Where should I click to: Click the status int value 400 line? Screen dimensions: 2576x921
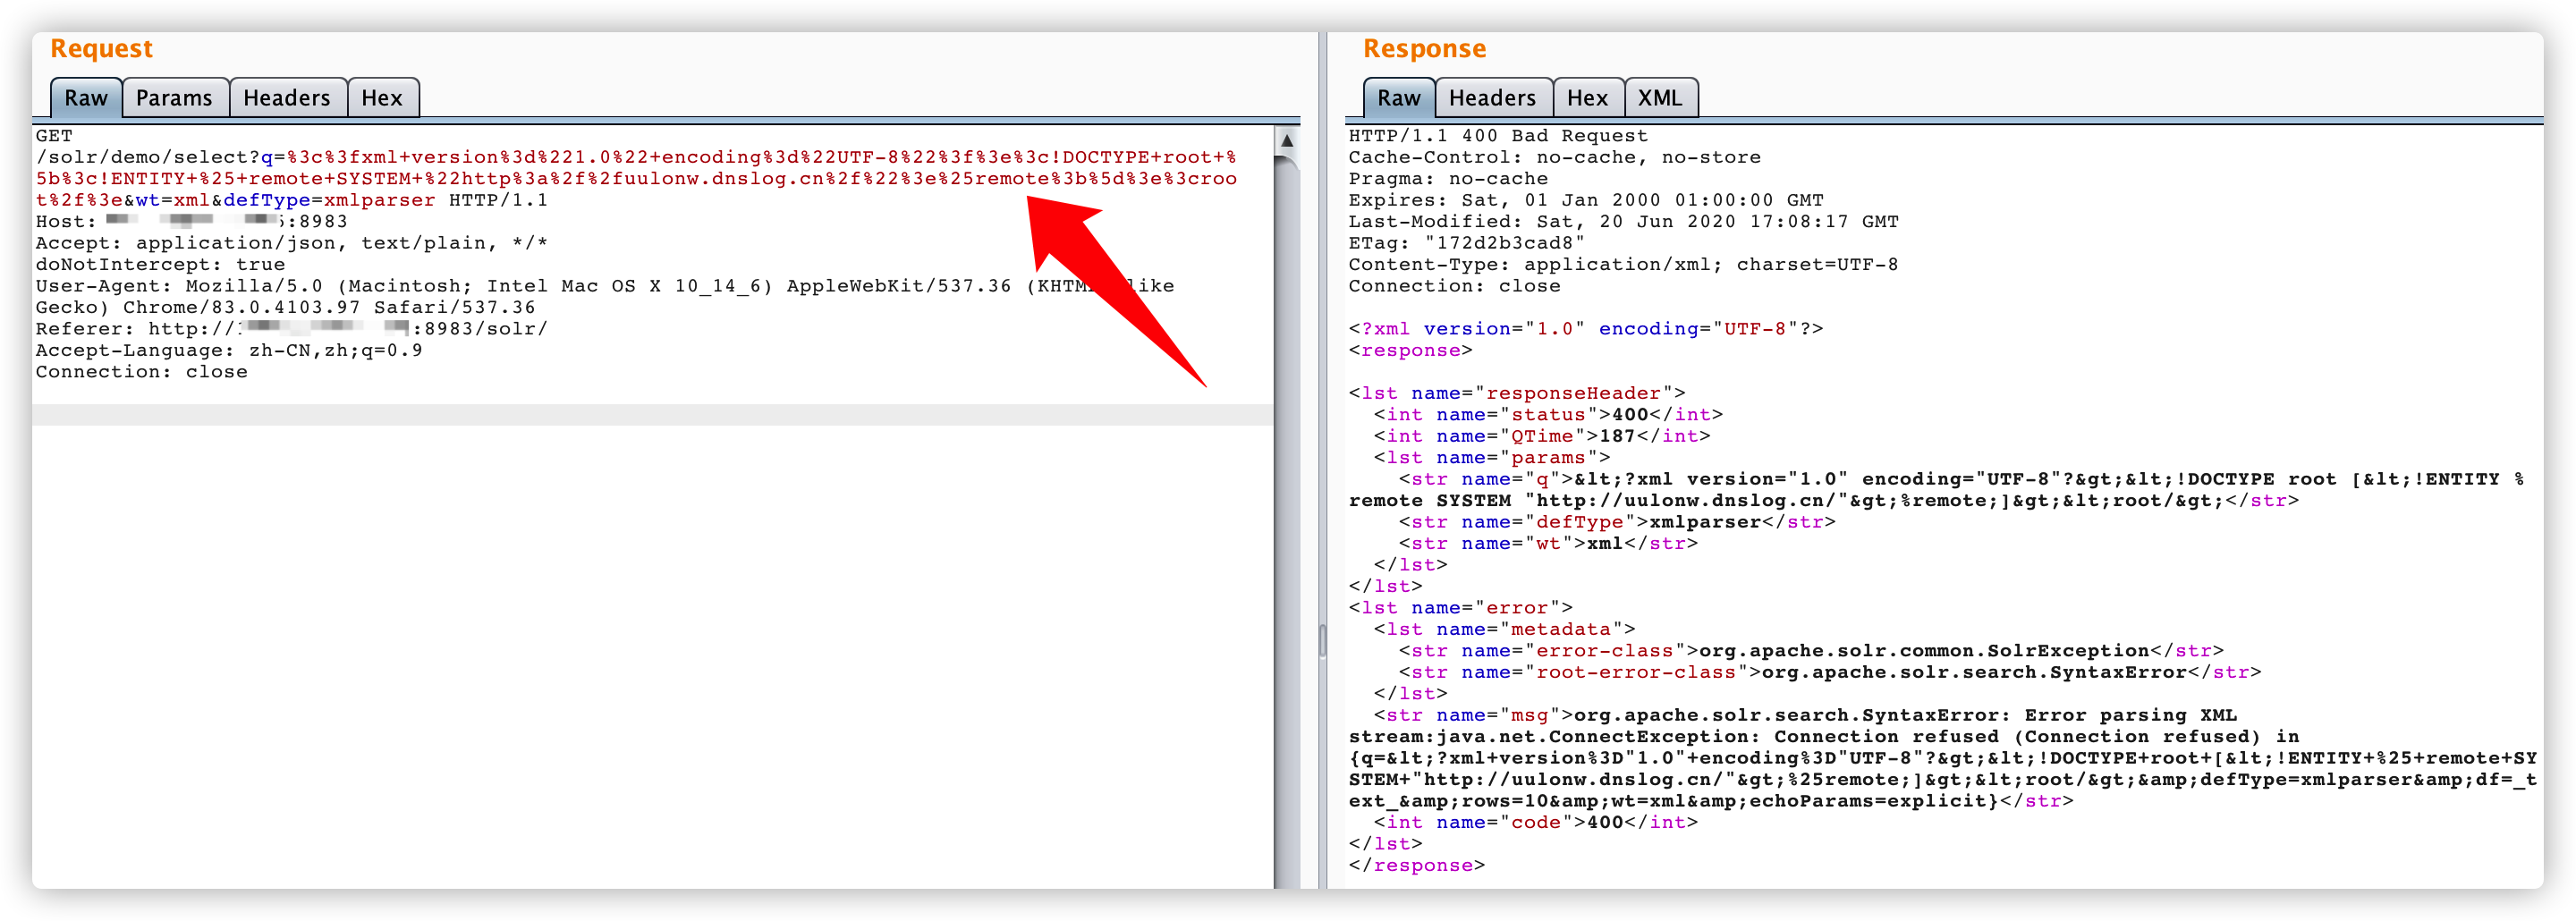[x=1548, y=415]
